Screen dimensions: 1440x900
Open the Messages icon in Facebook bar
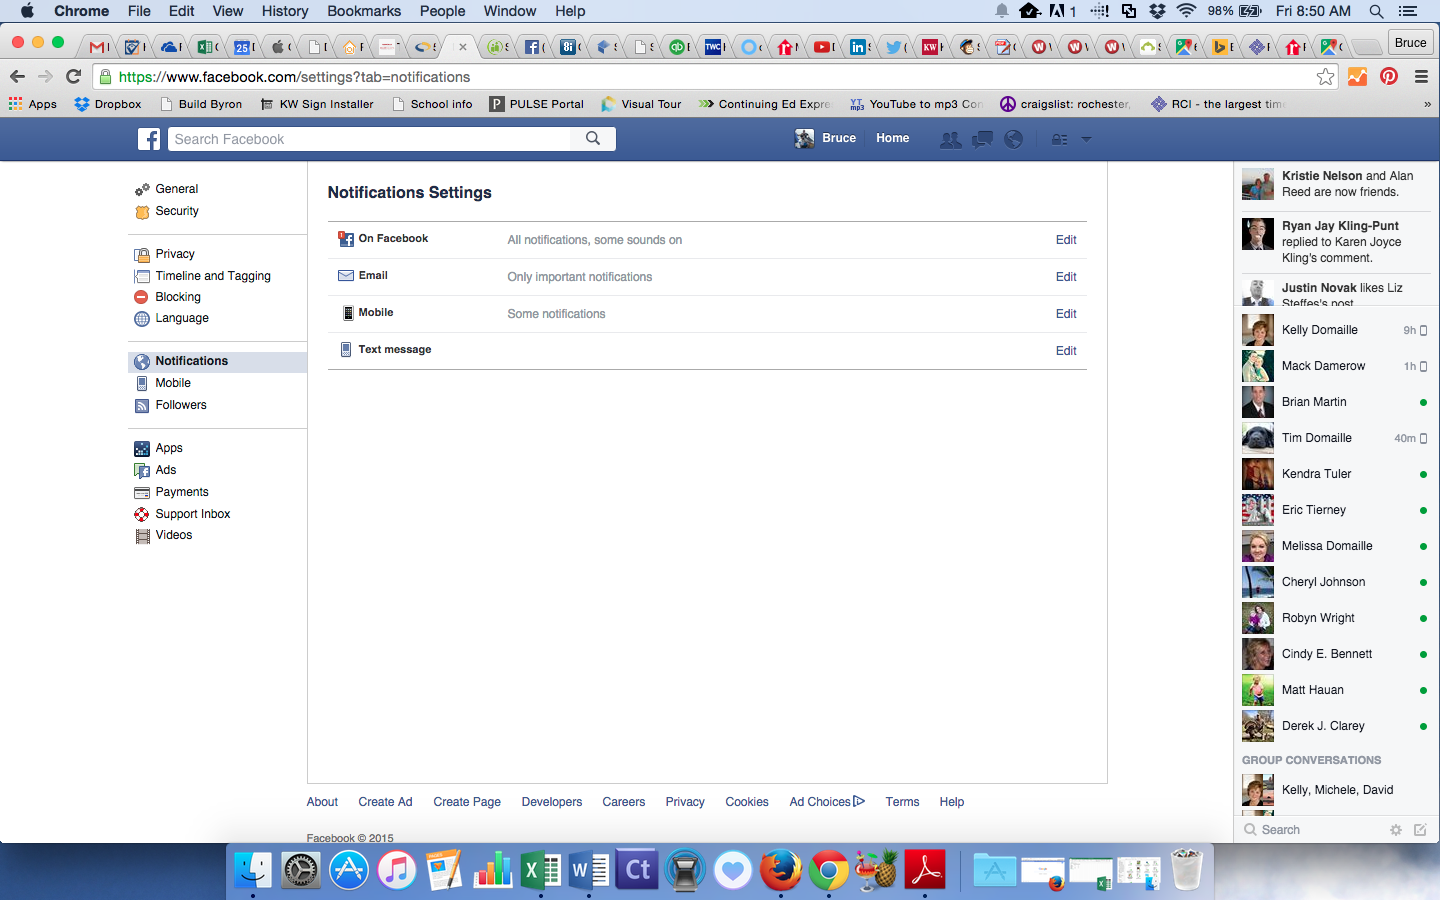[x=982, y=139]
